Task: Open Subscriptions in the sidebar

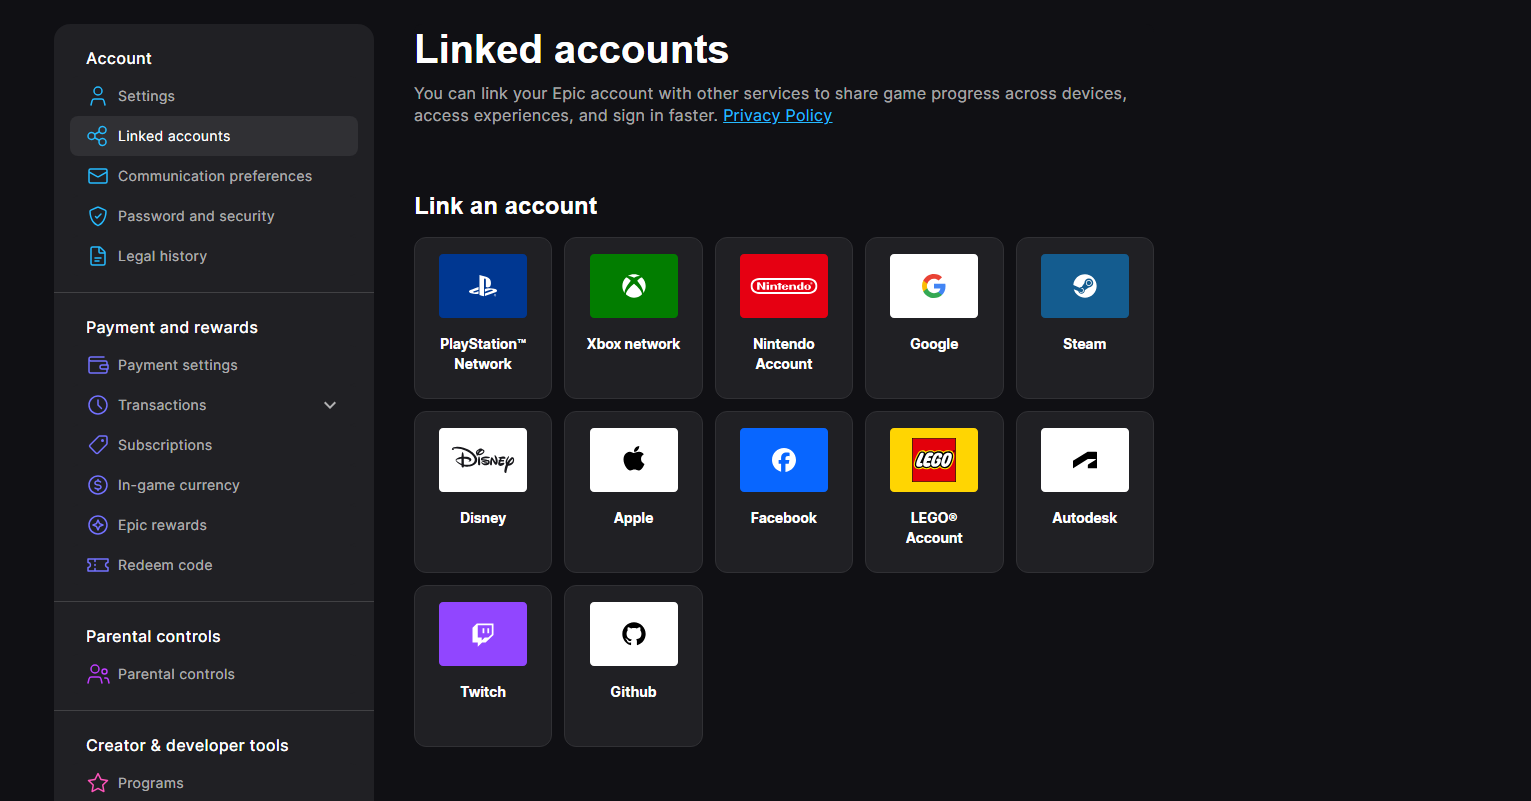Action: click(165, 445)
